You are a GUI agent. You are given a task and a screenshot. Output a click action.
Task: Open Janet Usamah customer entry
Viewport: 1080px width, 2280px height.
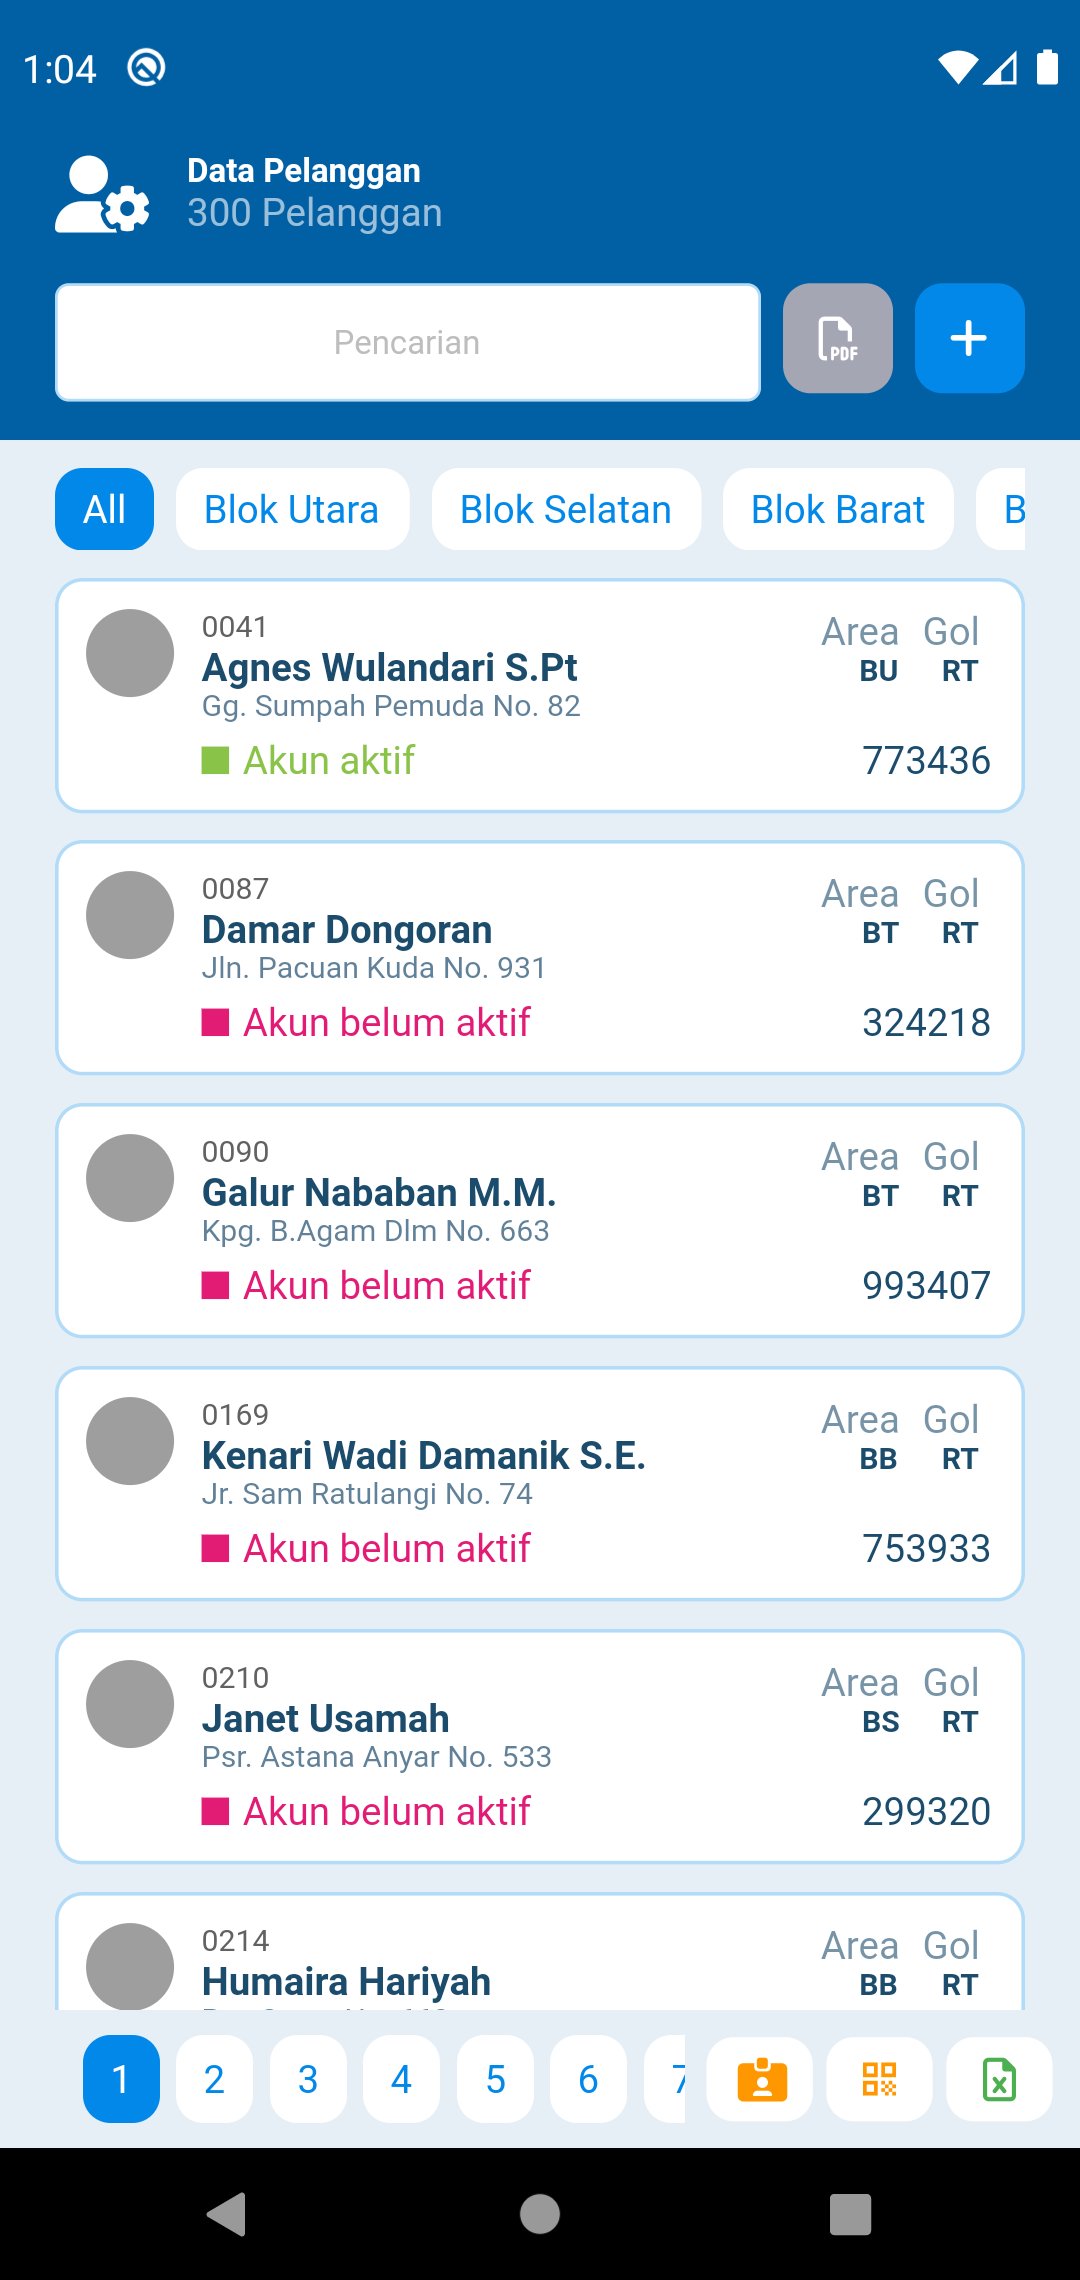[540, 1746]
